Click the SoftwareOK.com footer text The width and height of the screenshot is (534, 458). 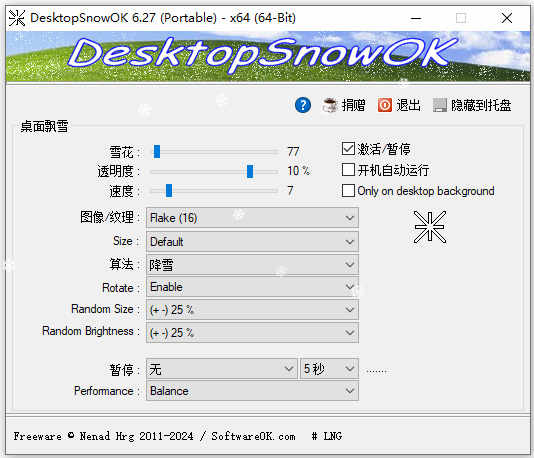[253, 436]
